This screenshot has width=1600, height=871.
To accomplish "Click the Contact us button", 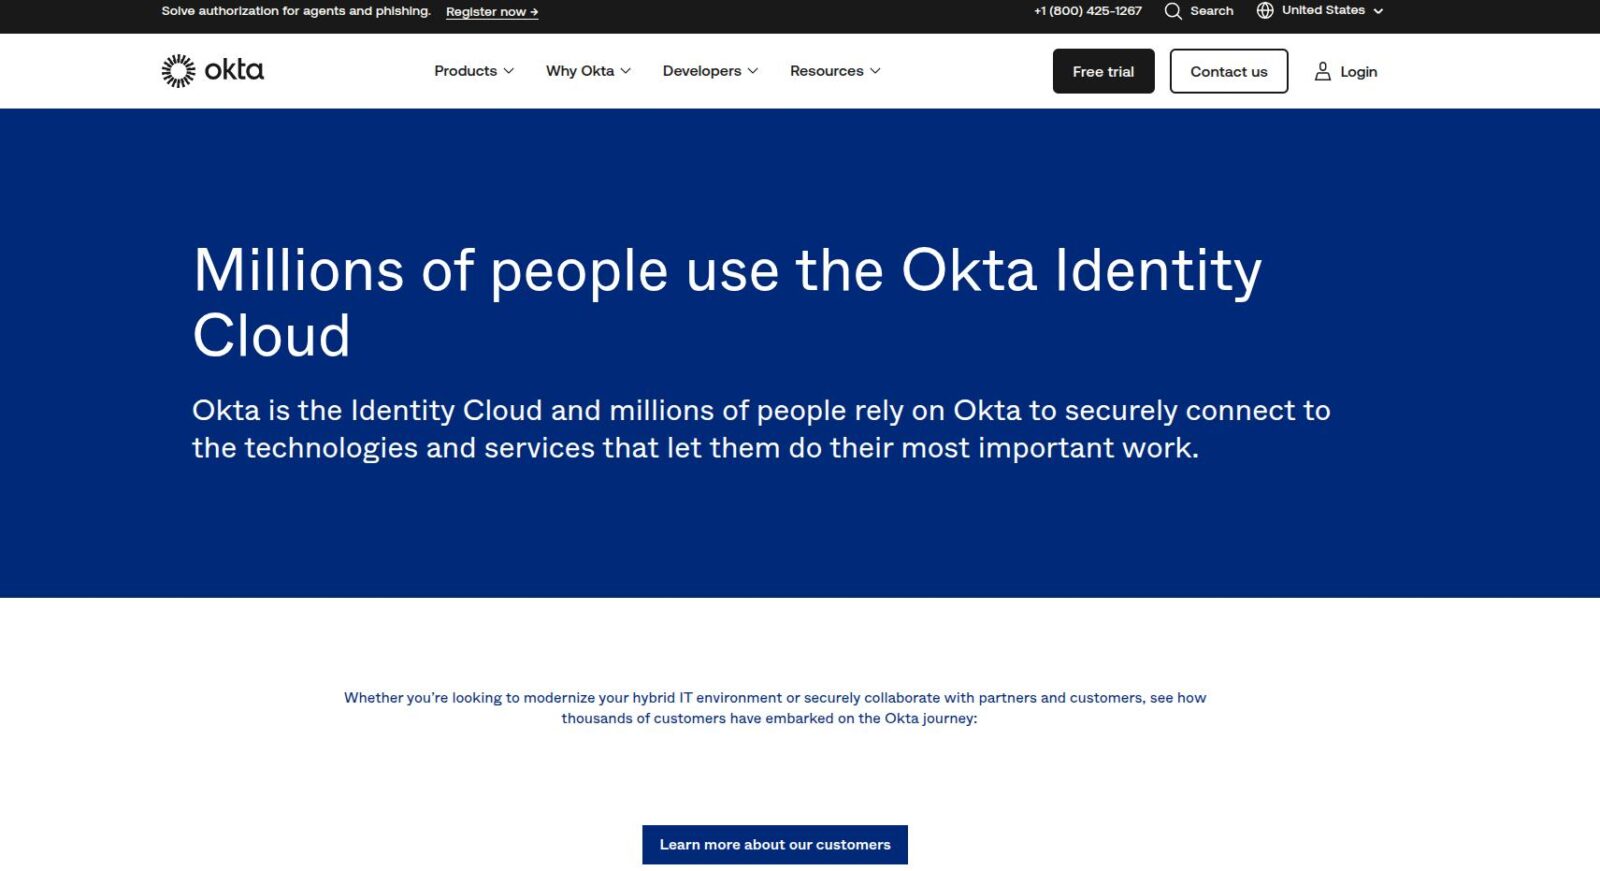I will tap(1228, 71).
